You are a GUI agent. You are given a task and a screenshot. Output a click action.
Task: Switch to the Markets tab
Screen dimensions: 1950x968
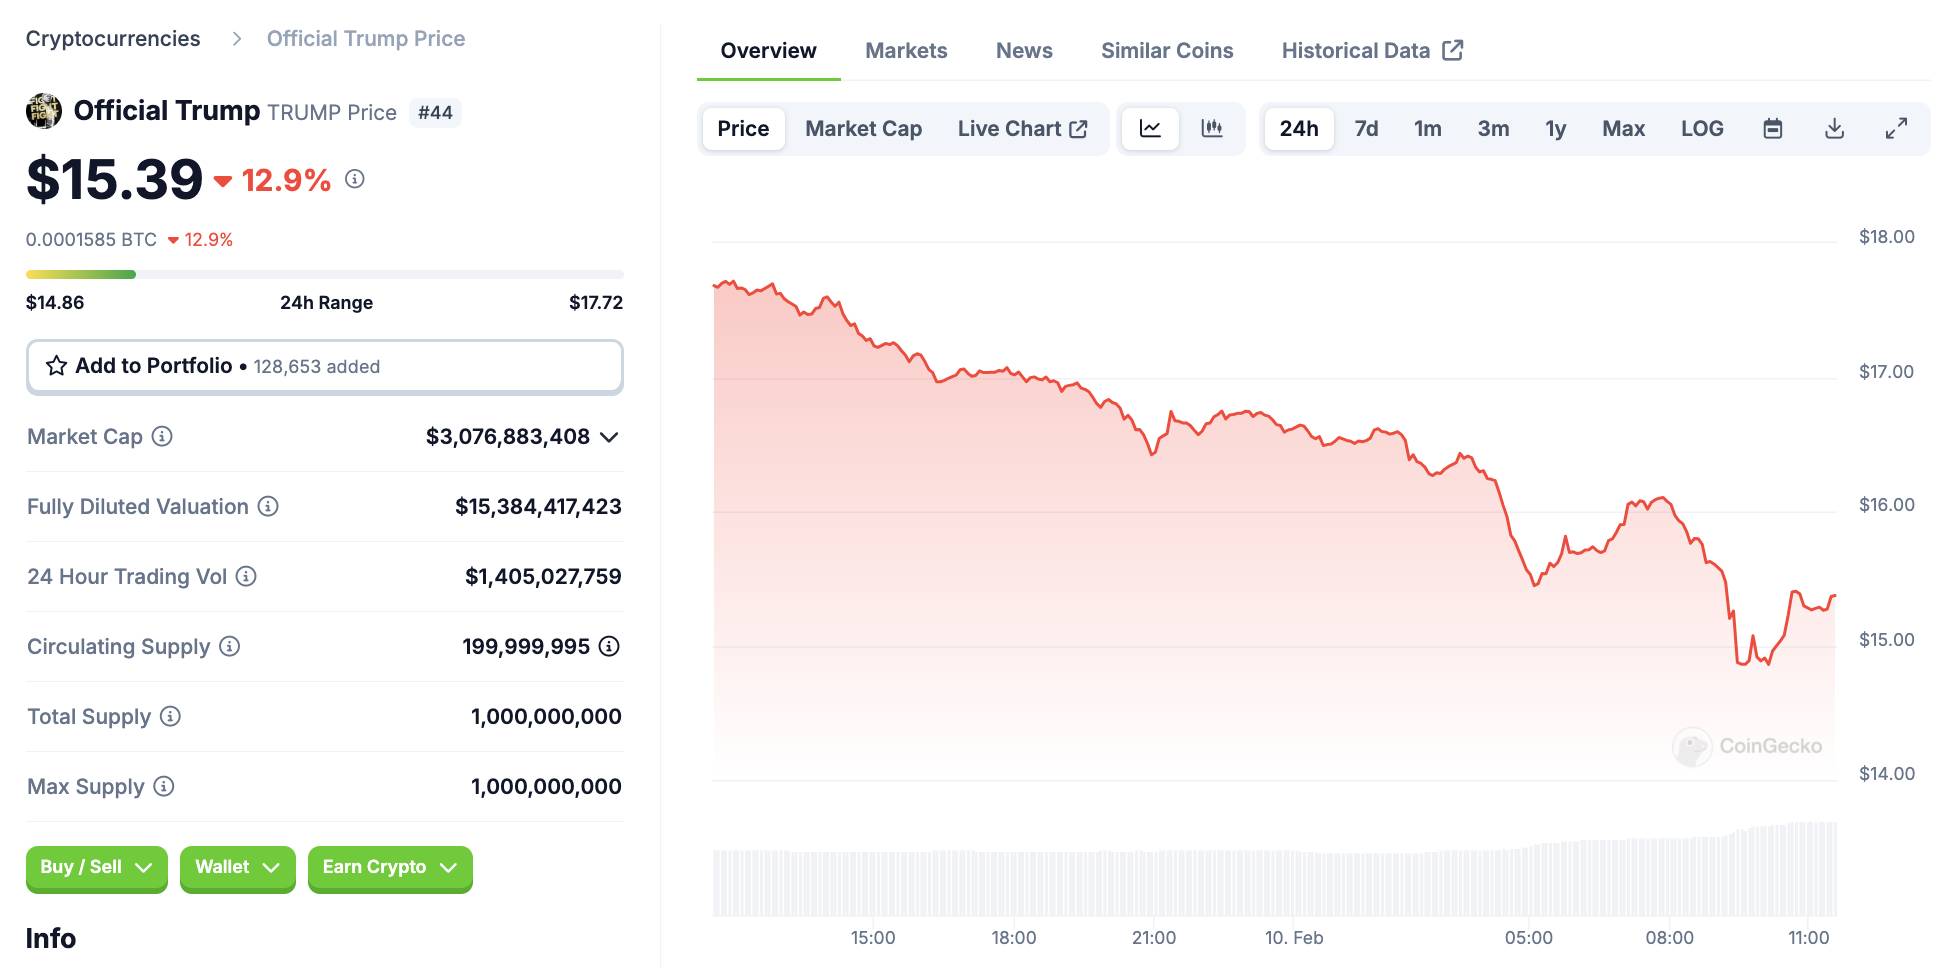tap(906, 51)
